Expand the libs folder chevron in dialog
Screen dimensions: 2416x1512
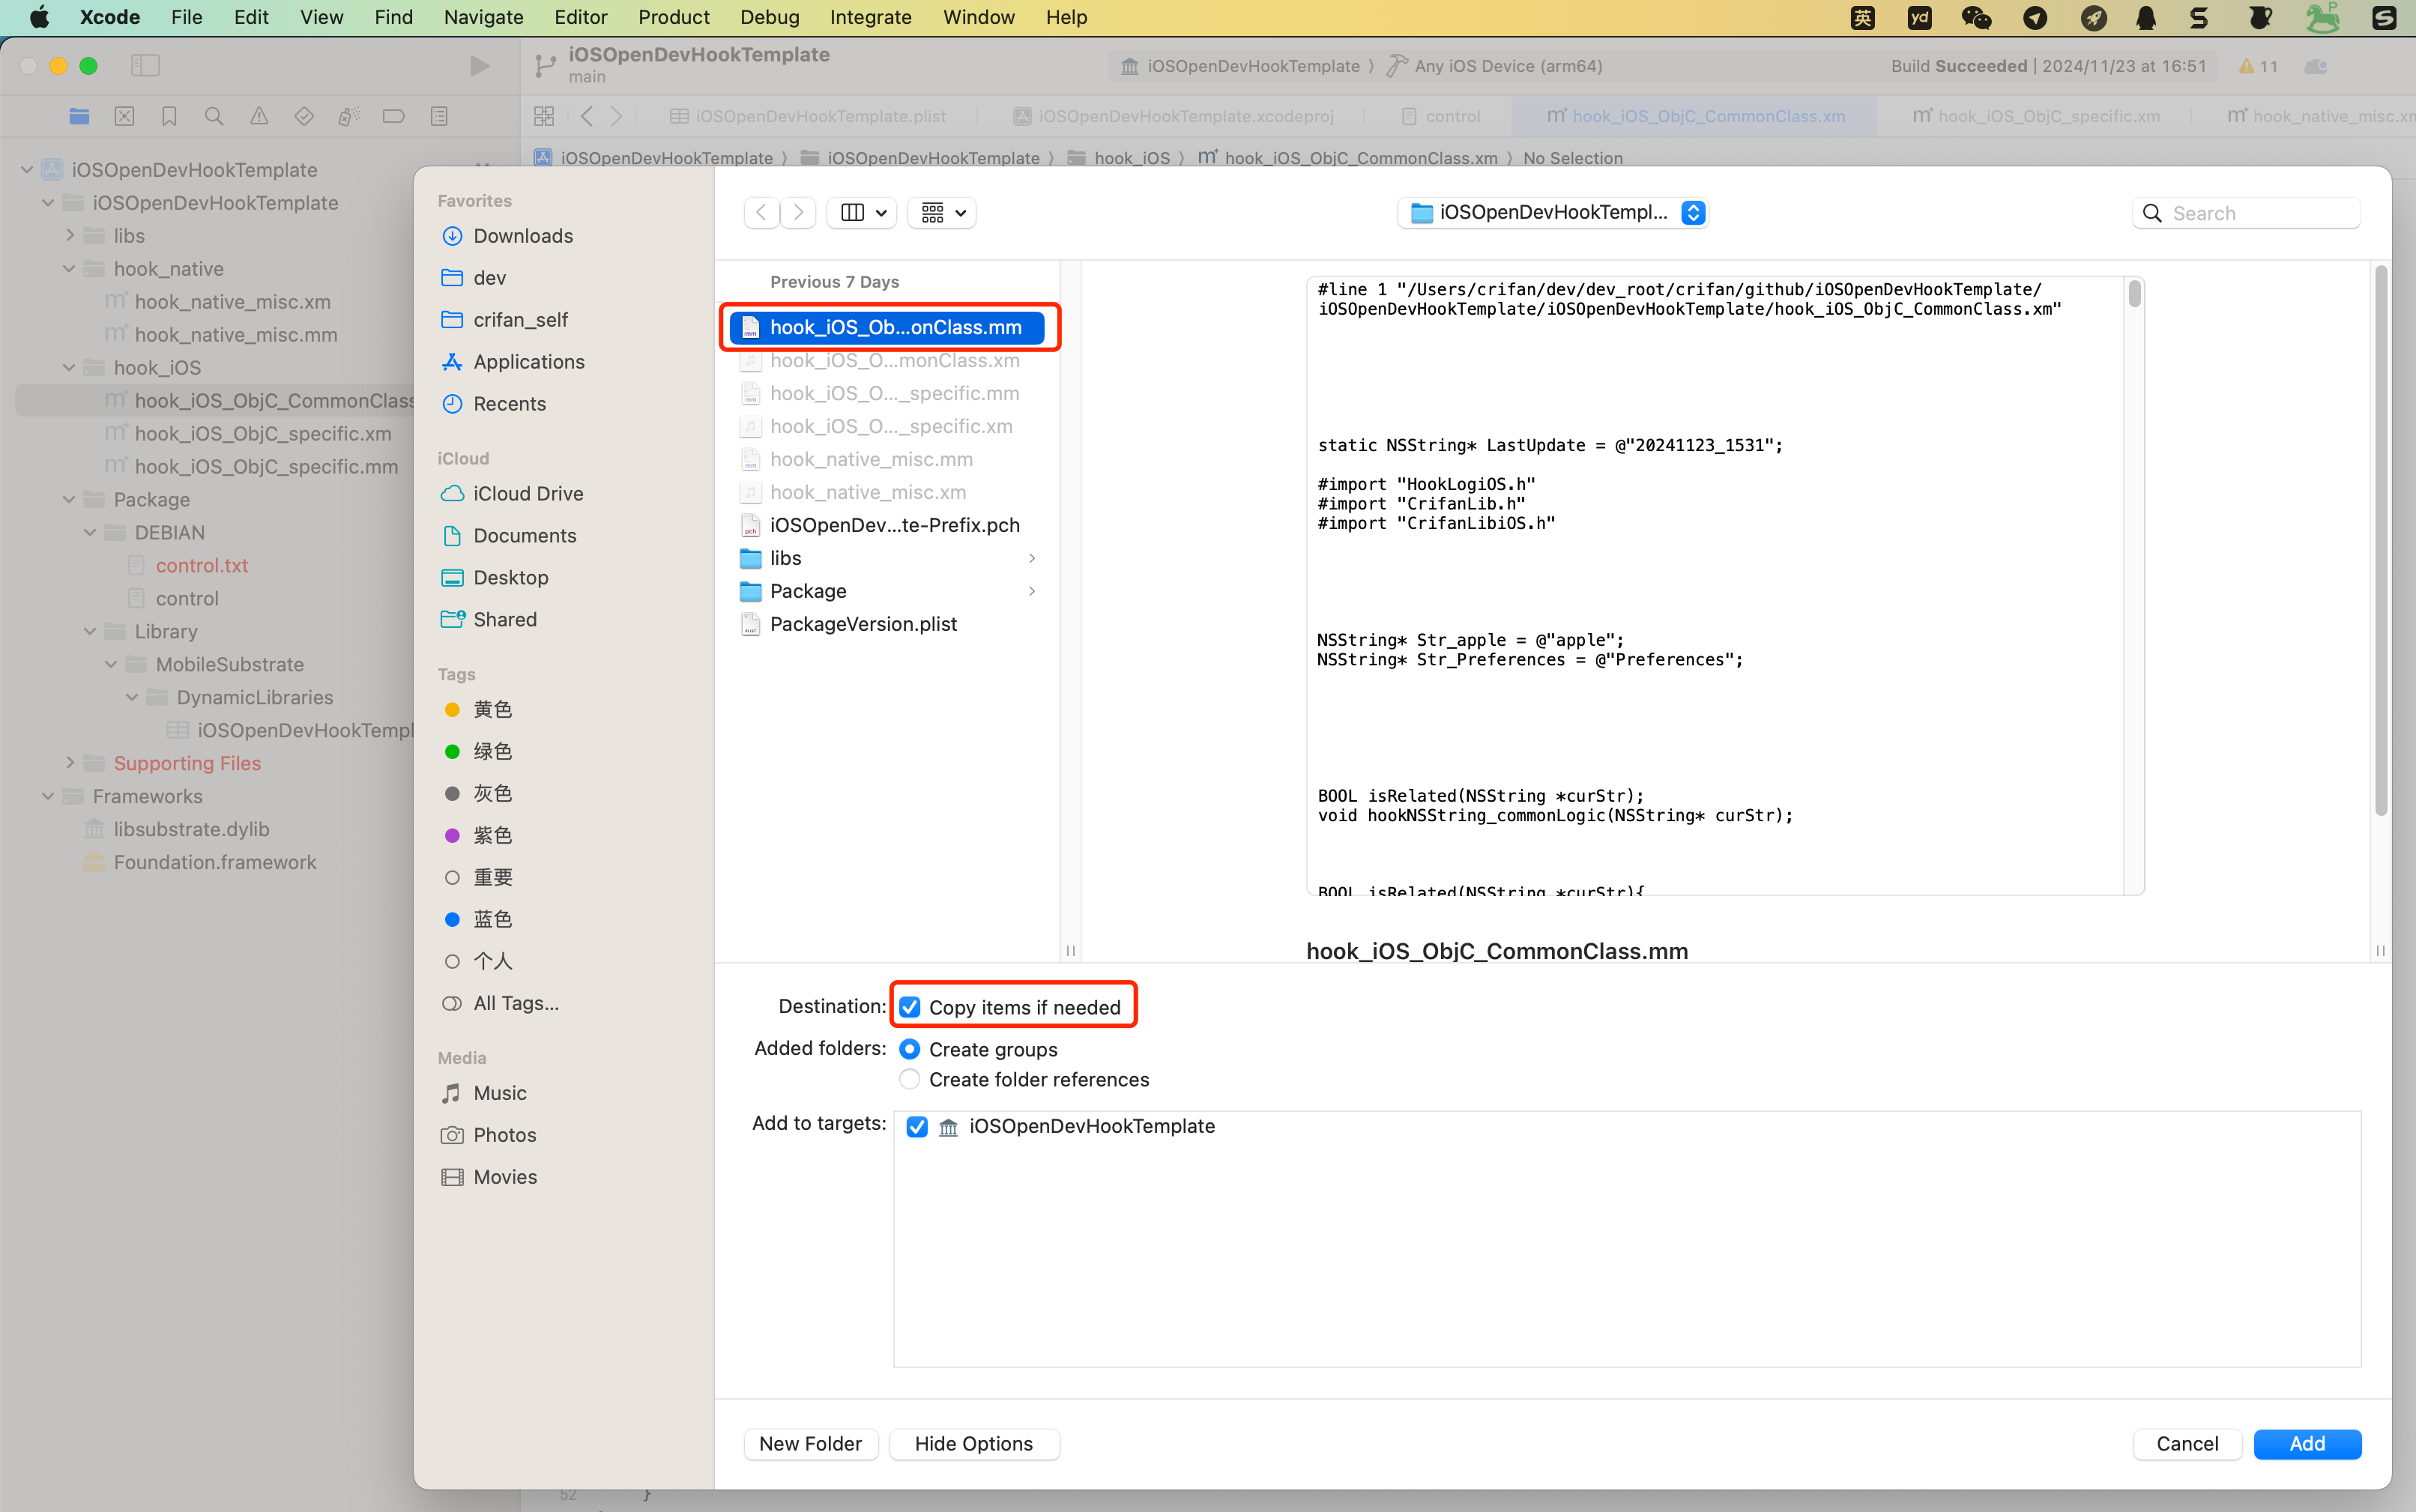(x=1031, y=558)
